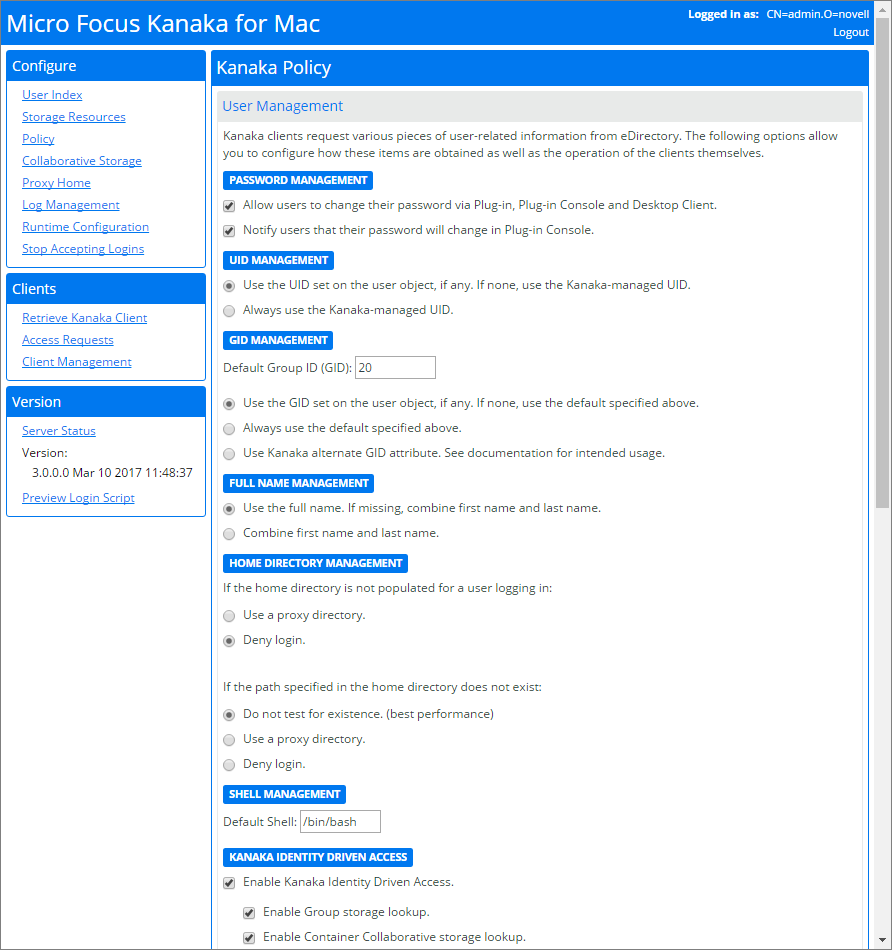The width and height of the screenshot is (893, 950).
Task: Open Retrieve Kanaka Client link
Action: (x=85, y=317)
